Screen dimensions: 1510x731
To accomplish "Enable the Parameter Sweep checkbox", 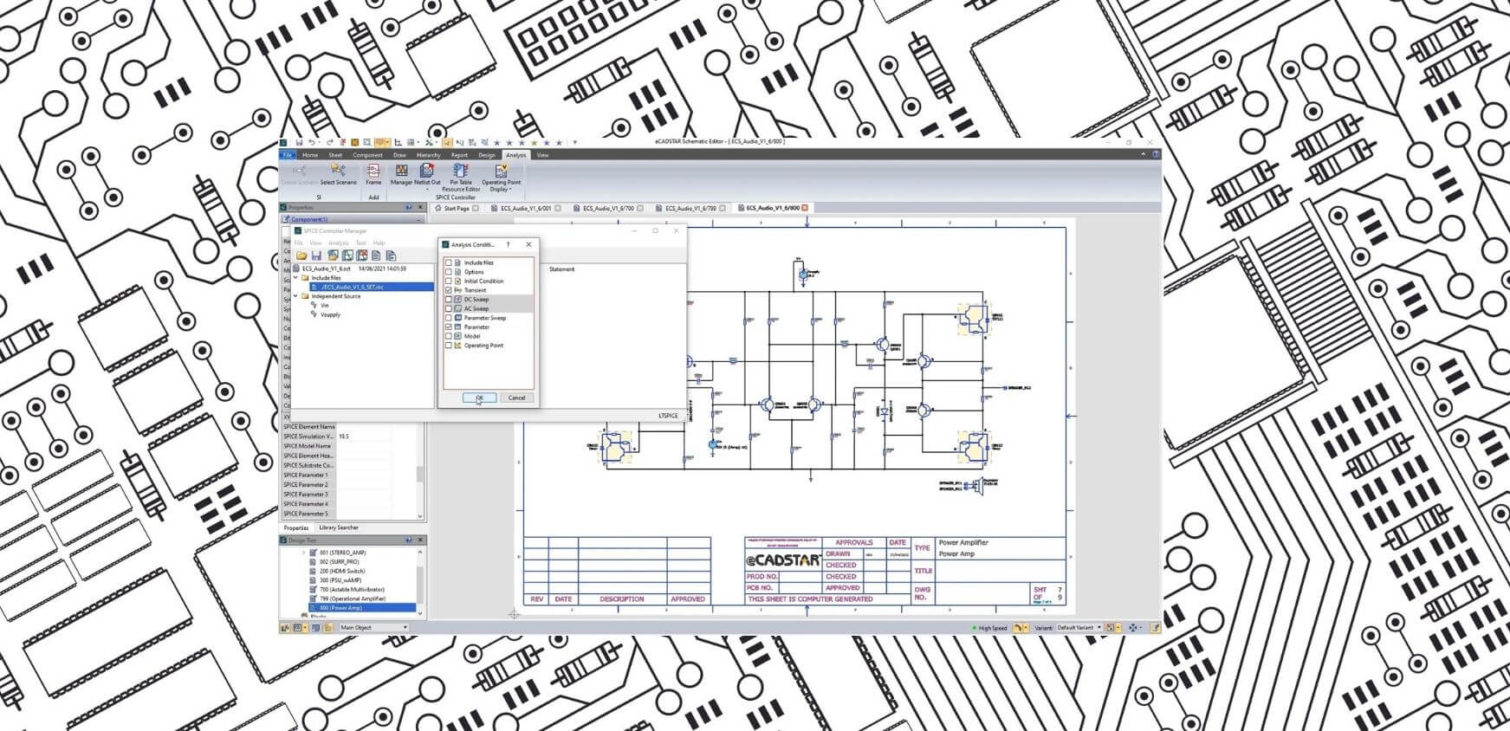I will pyautogui.click(x=448, y=318).
